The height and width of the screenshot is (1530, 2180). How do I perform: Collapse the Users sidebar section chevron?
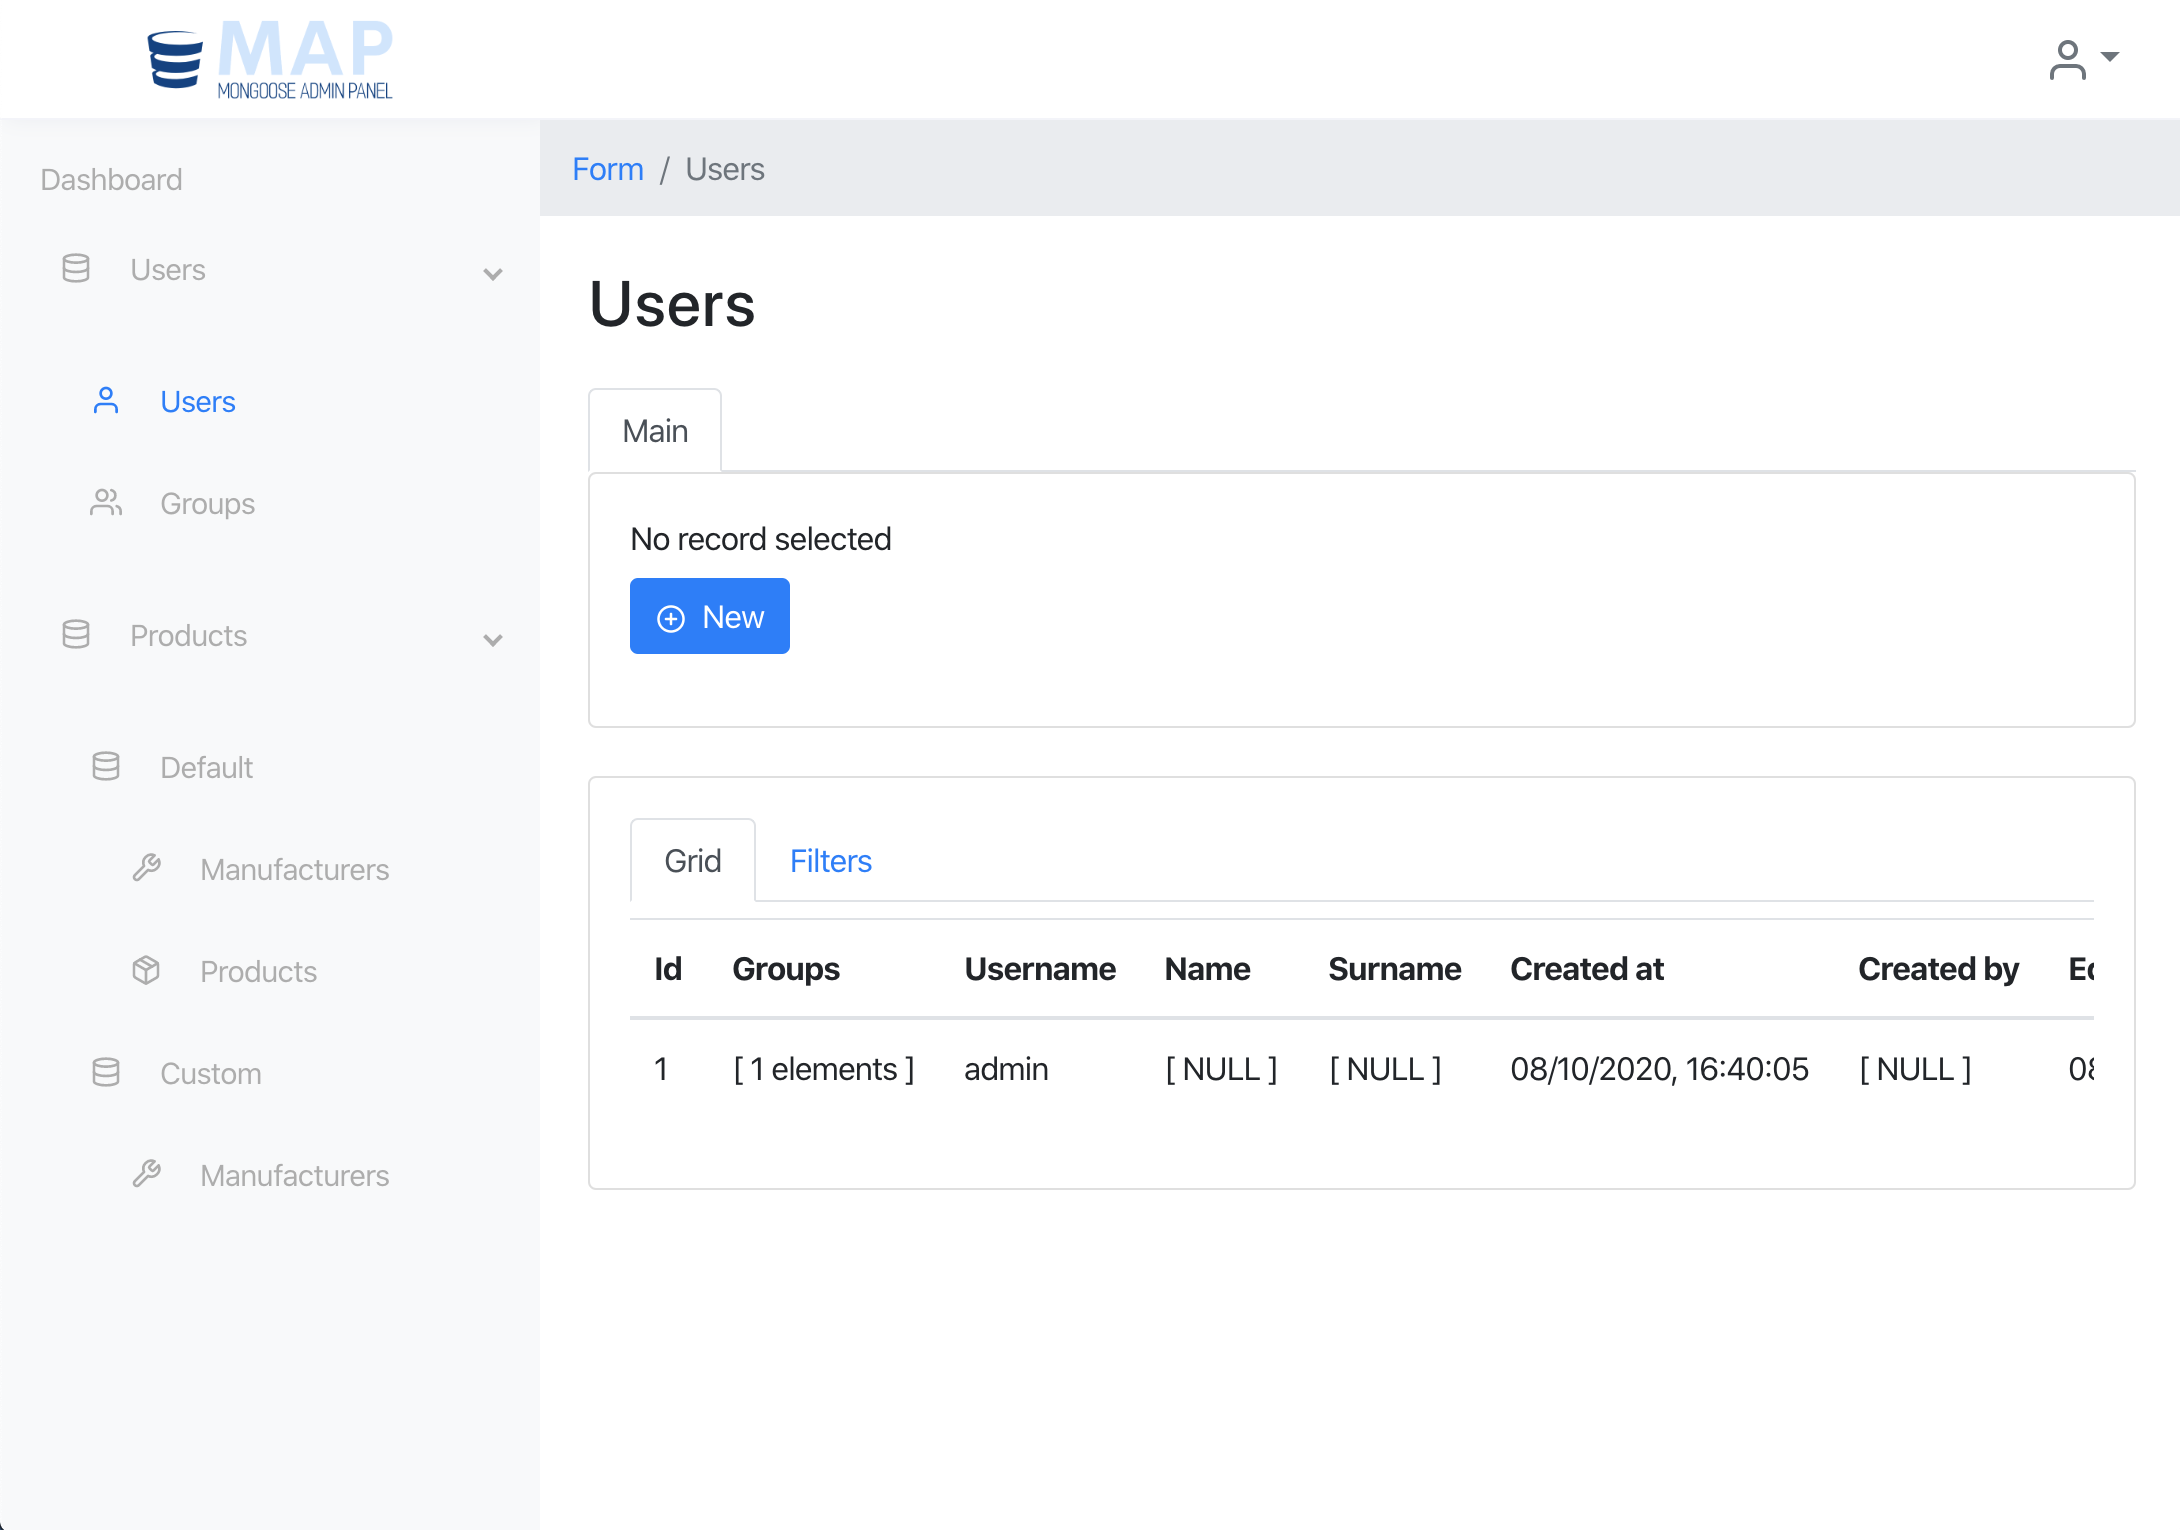[492, 273]
